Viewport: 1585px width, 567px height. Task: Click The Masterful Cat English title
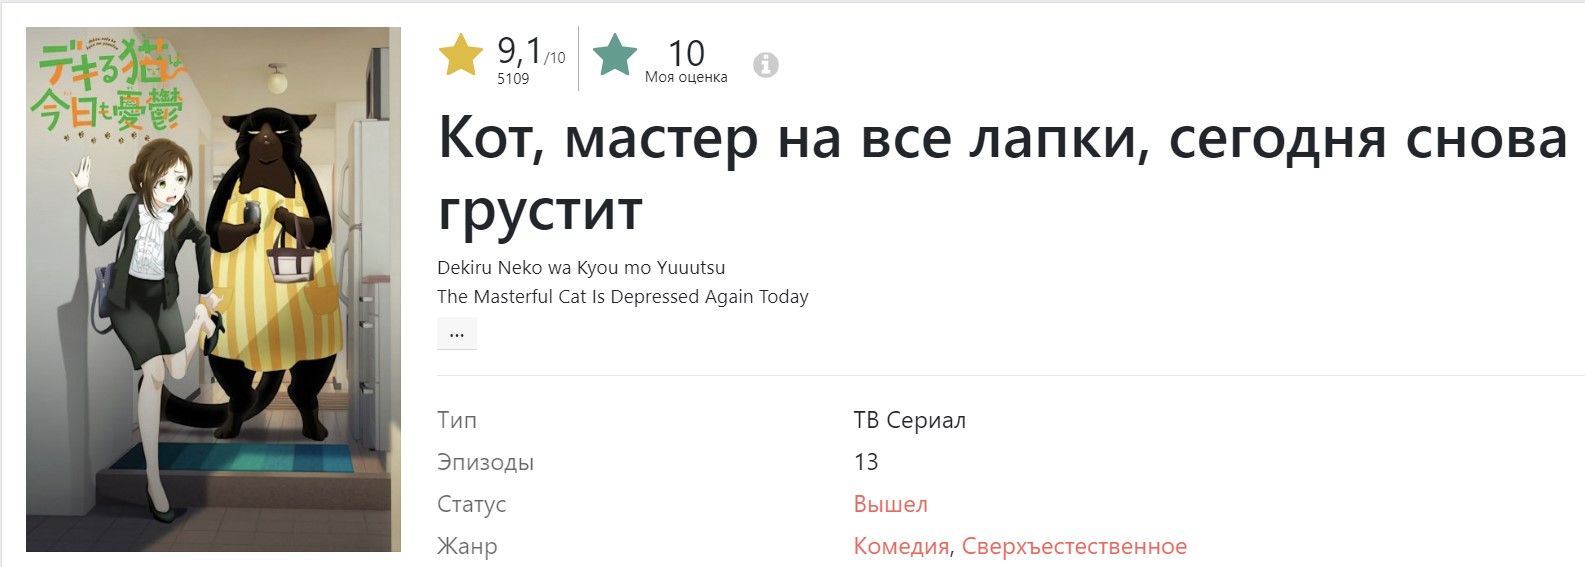622,297
